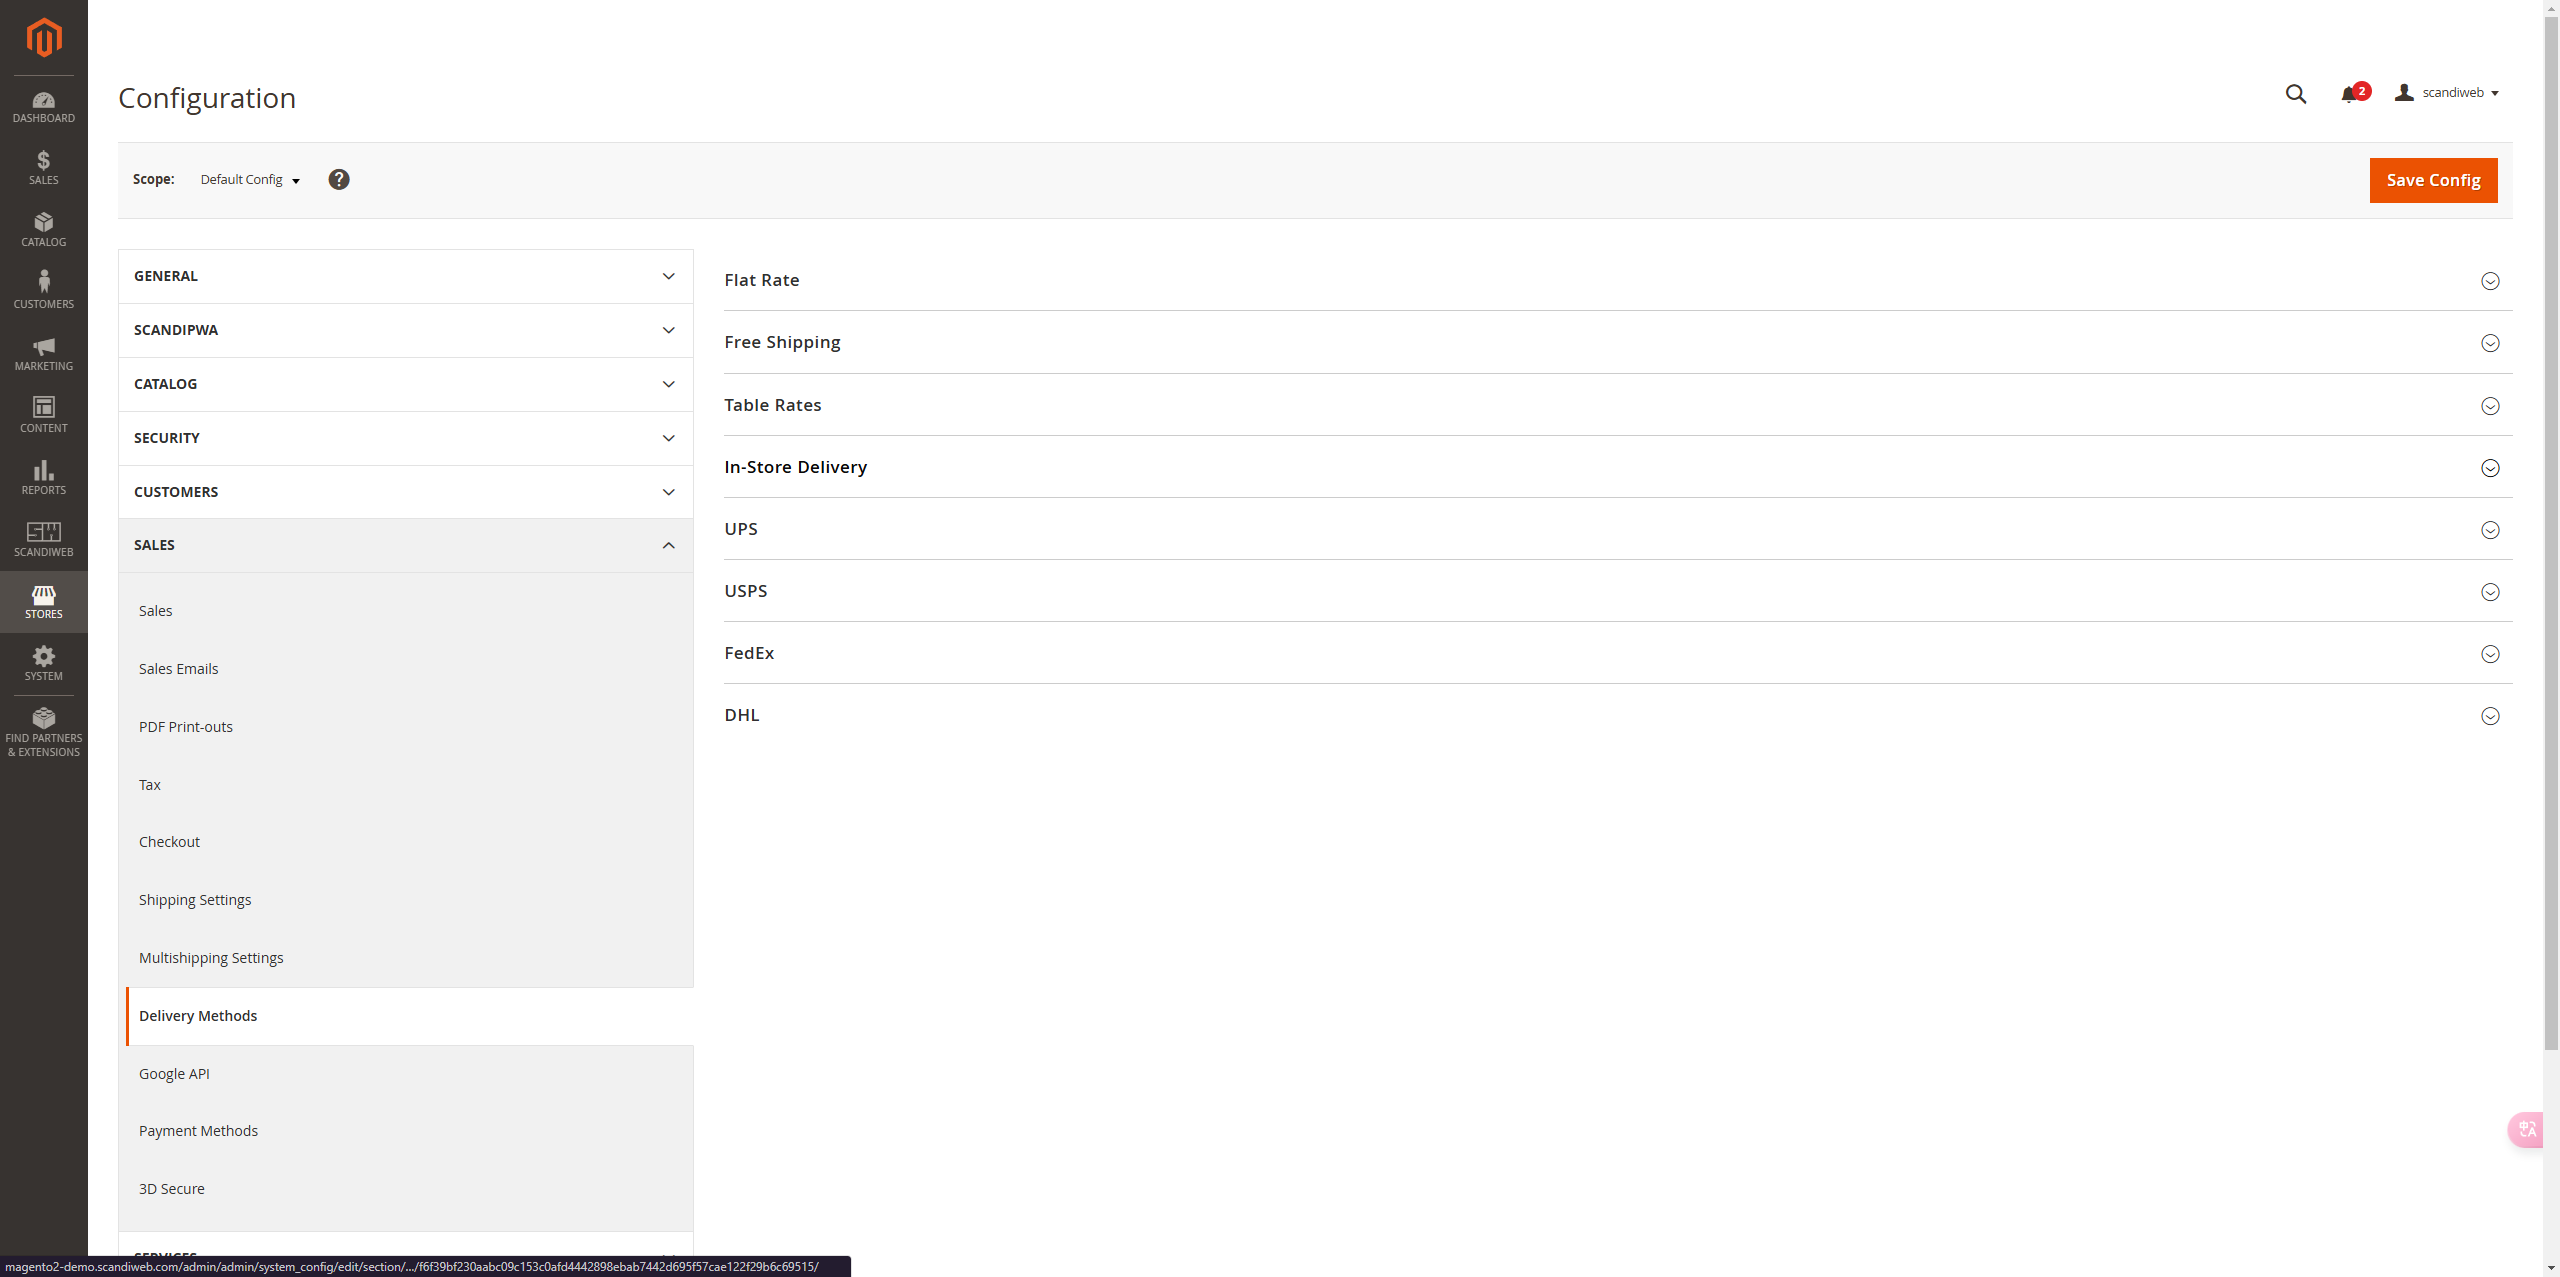Screen dimensions: 2560x1277
Task: Expand the DHL section
Action: coord(1618,715)
